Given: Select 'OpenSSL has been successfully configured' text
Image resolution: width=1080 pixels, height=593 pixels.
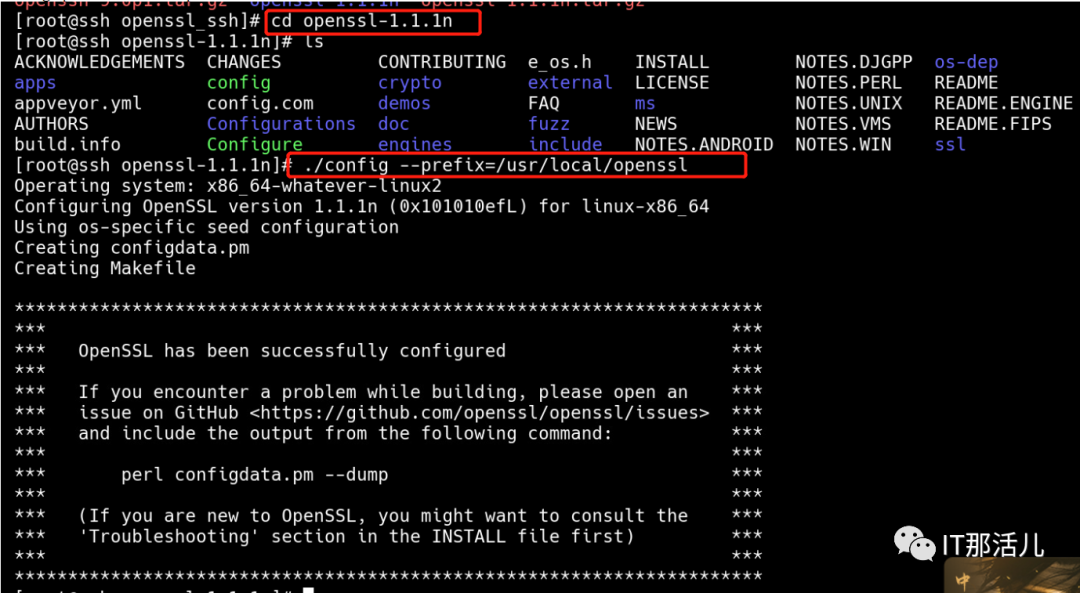Looking at the screenshot, I should click(x=292, y=351).
